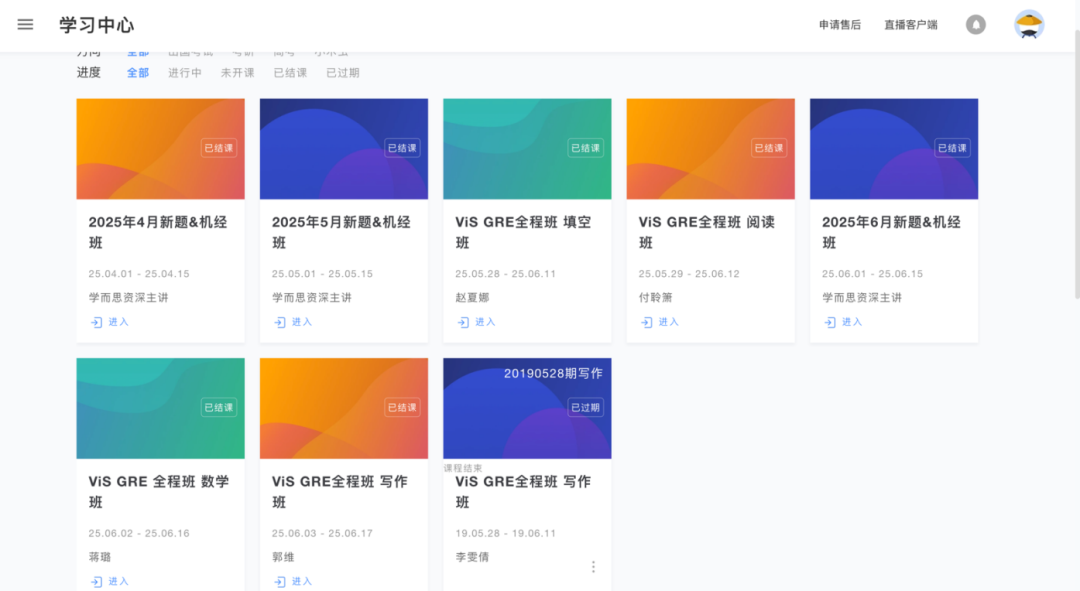Click the 进入 link on 付聆箫's 阅读班 card
1080x591 pixels.
[668, 322]
